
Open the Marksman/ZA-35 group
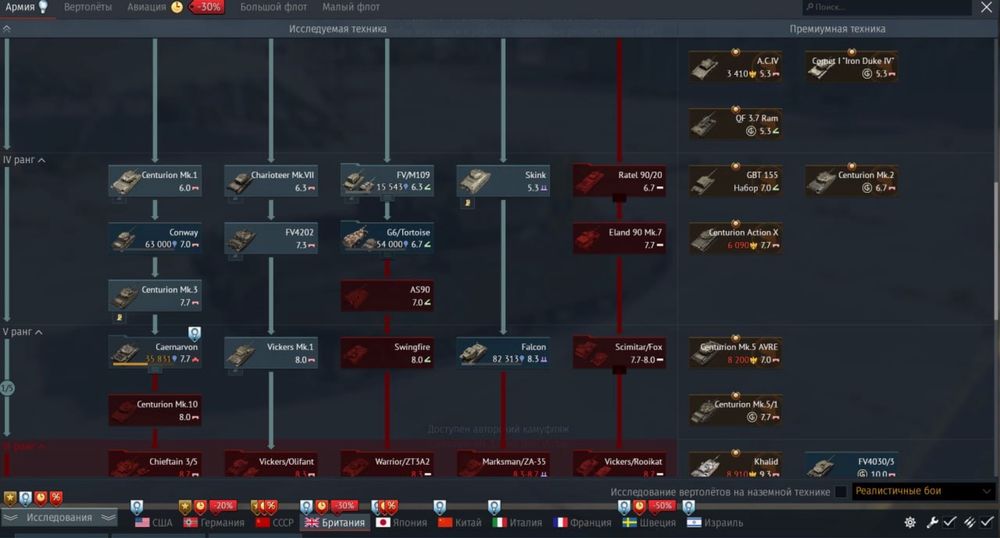(503, 465)
